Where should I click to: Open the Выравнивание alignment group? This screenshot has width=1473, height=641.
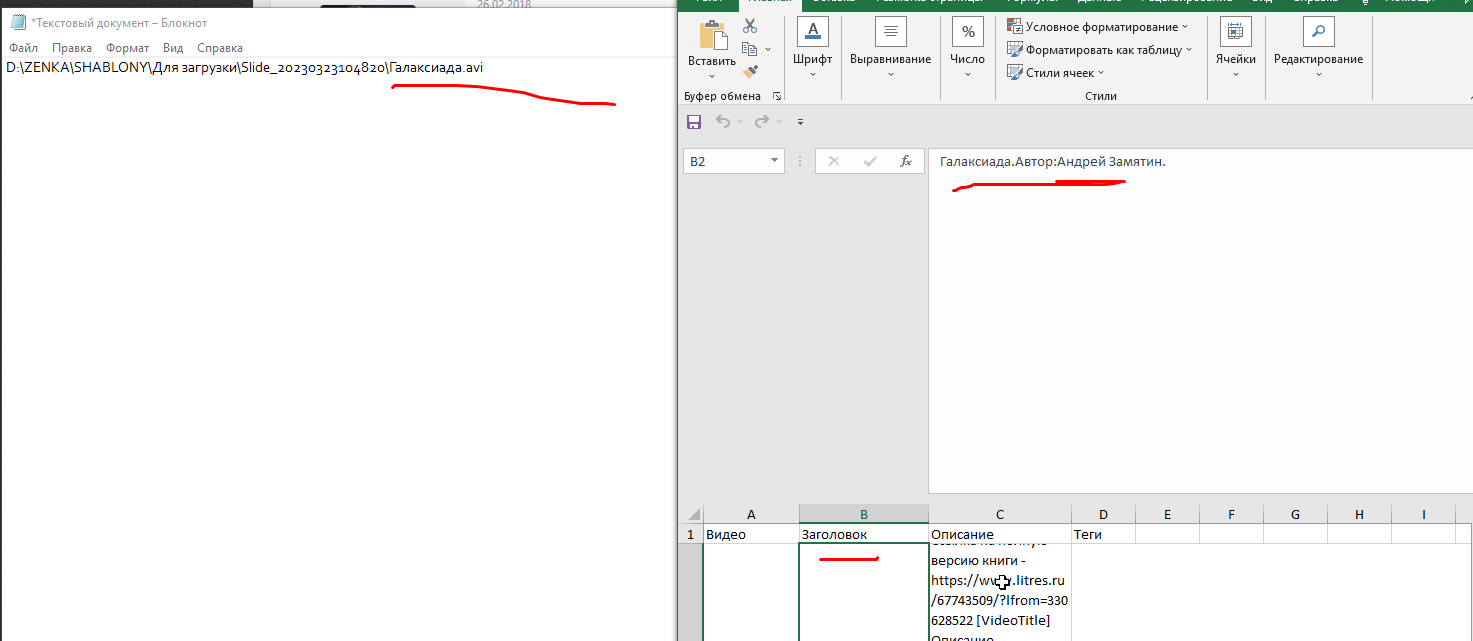(x=890, y=50)
